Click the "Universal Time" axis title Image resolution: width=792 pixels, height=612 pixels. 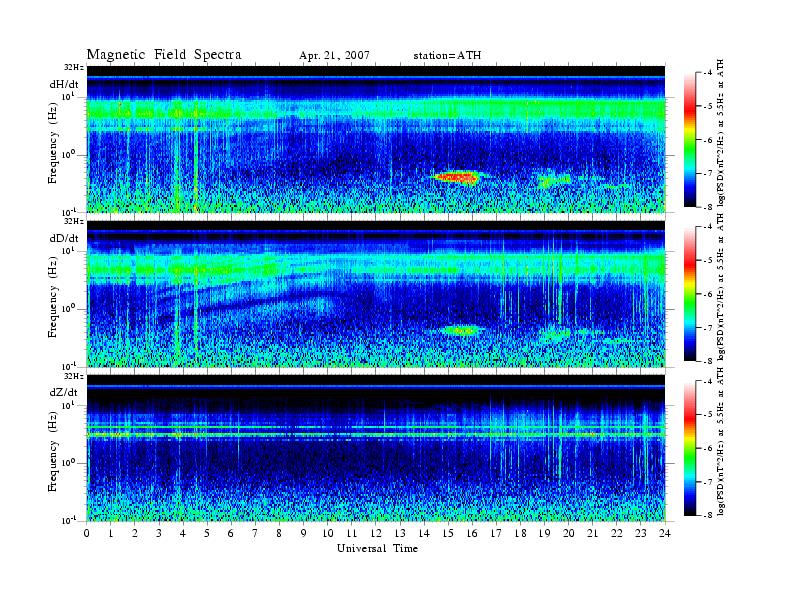[x=377, y=548]
